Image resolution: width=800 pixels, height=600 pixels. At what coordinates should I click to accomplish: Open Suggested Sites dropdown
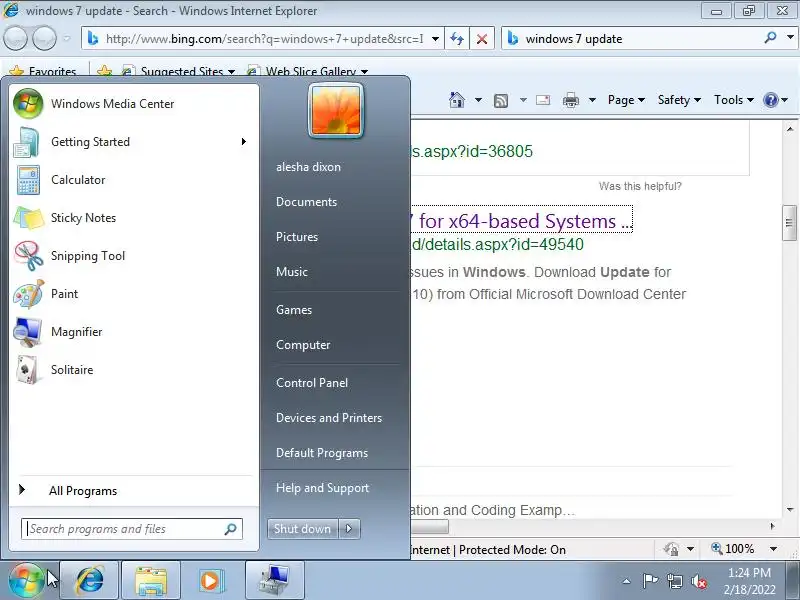click(x=231, y=71)
